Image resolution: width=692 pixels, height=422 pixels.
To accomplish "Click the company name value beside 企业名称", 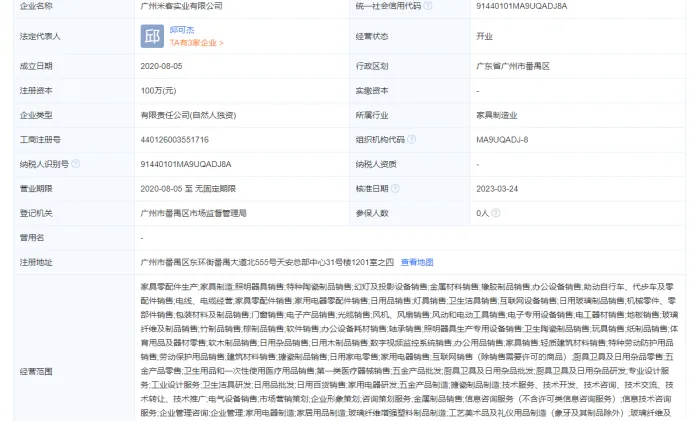I will coord(181,6).
